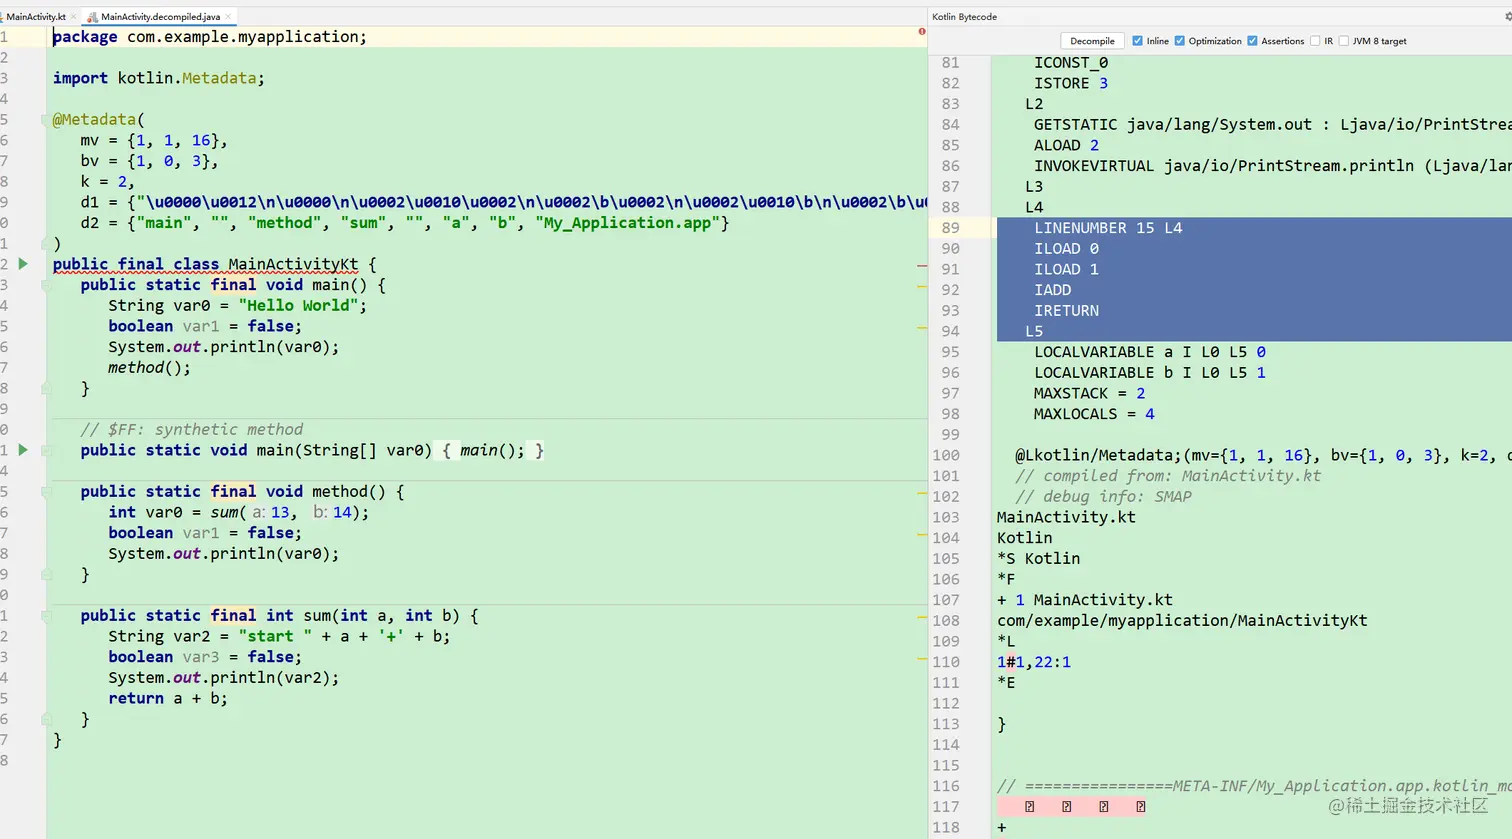Image resolution: width=1512 pixels, height=839 pixels.
Task: Click the import kotlin.Metadata line
Action: (159, 78)
